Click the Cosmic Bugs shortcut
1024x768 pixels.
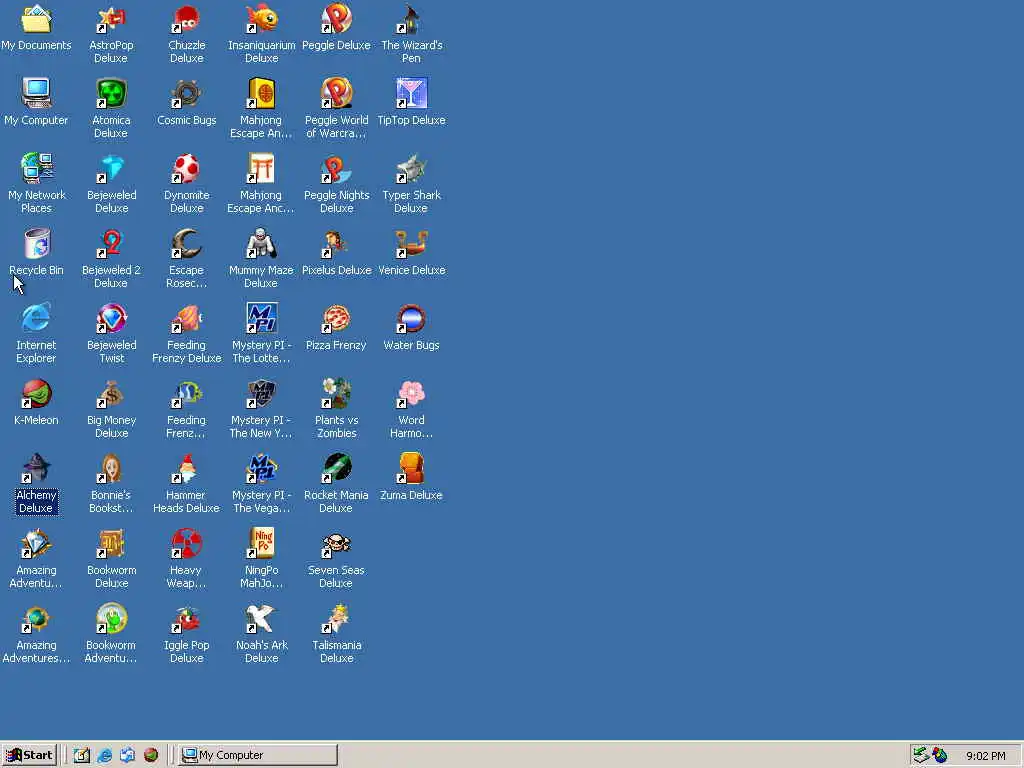187,93
